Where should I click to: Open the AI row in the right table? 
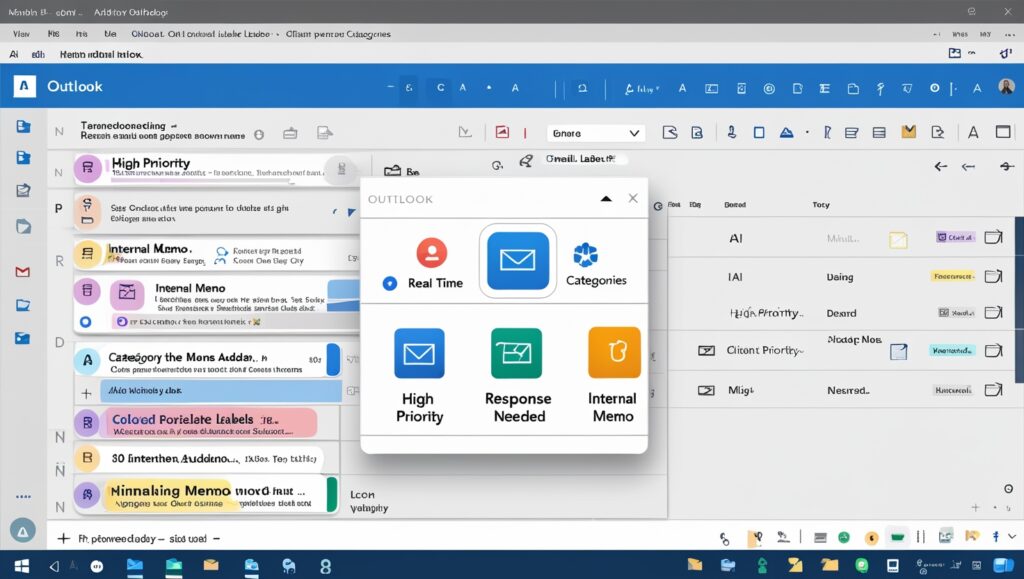pos(842,238)
